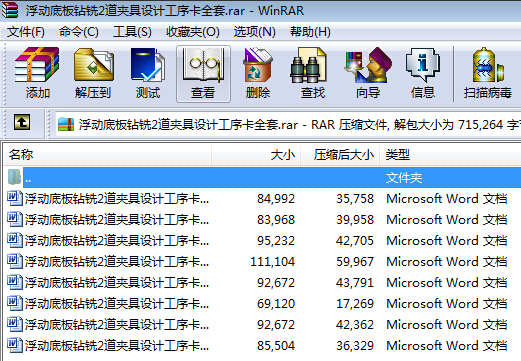The image size is (521, 361).
Task: Open the 文件(F) menu
Action: 26,32
